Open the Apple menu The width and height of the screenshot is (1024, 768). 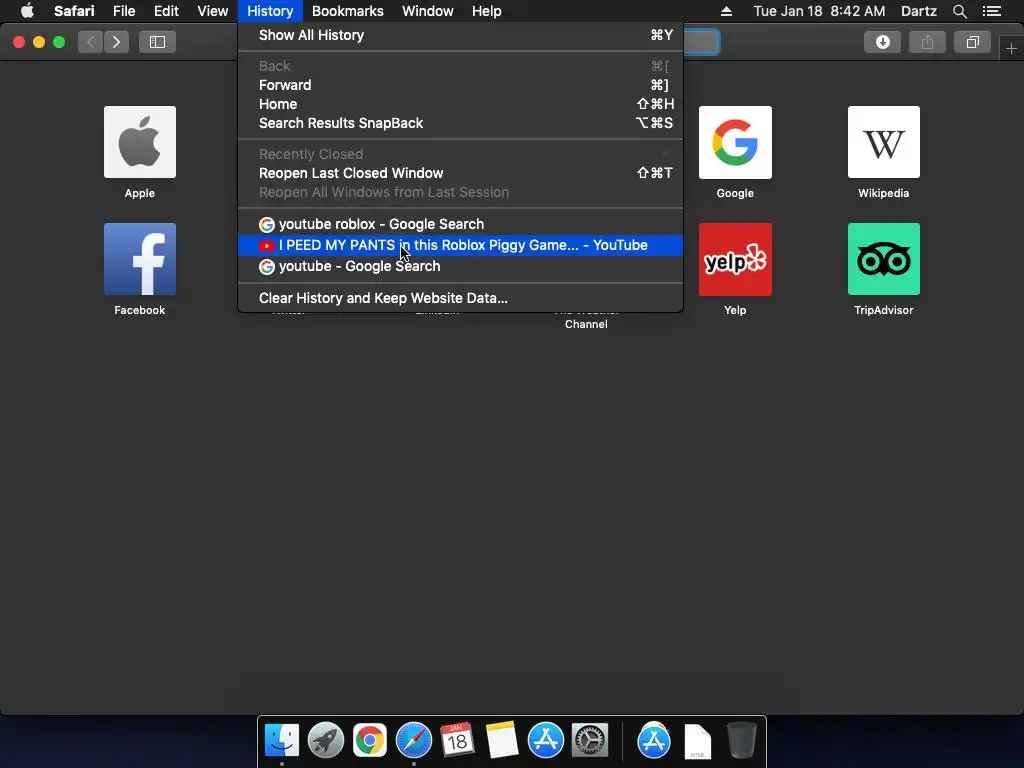point(27,11)
